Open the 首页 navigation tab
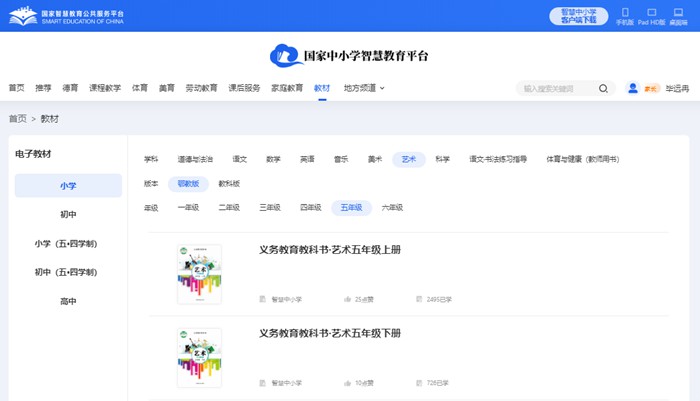700x401 pixels. click(17, 88)
